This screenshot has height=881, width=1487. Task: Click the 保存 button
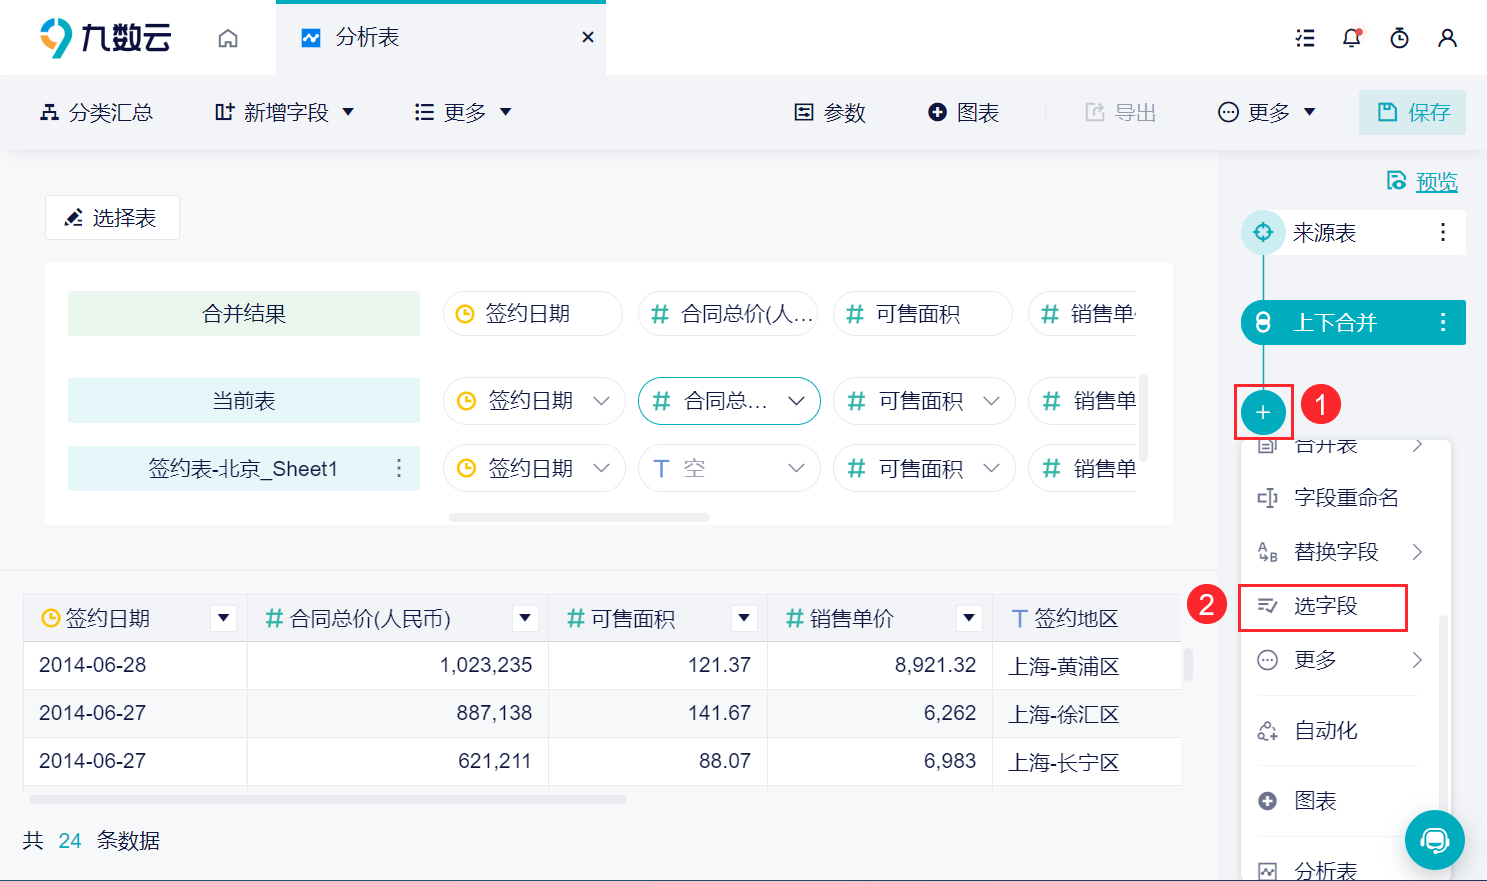(x=1412, y=112)
